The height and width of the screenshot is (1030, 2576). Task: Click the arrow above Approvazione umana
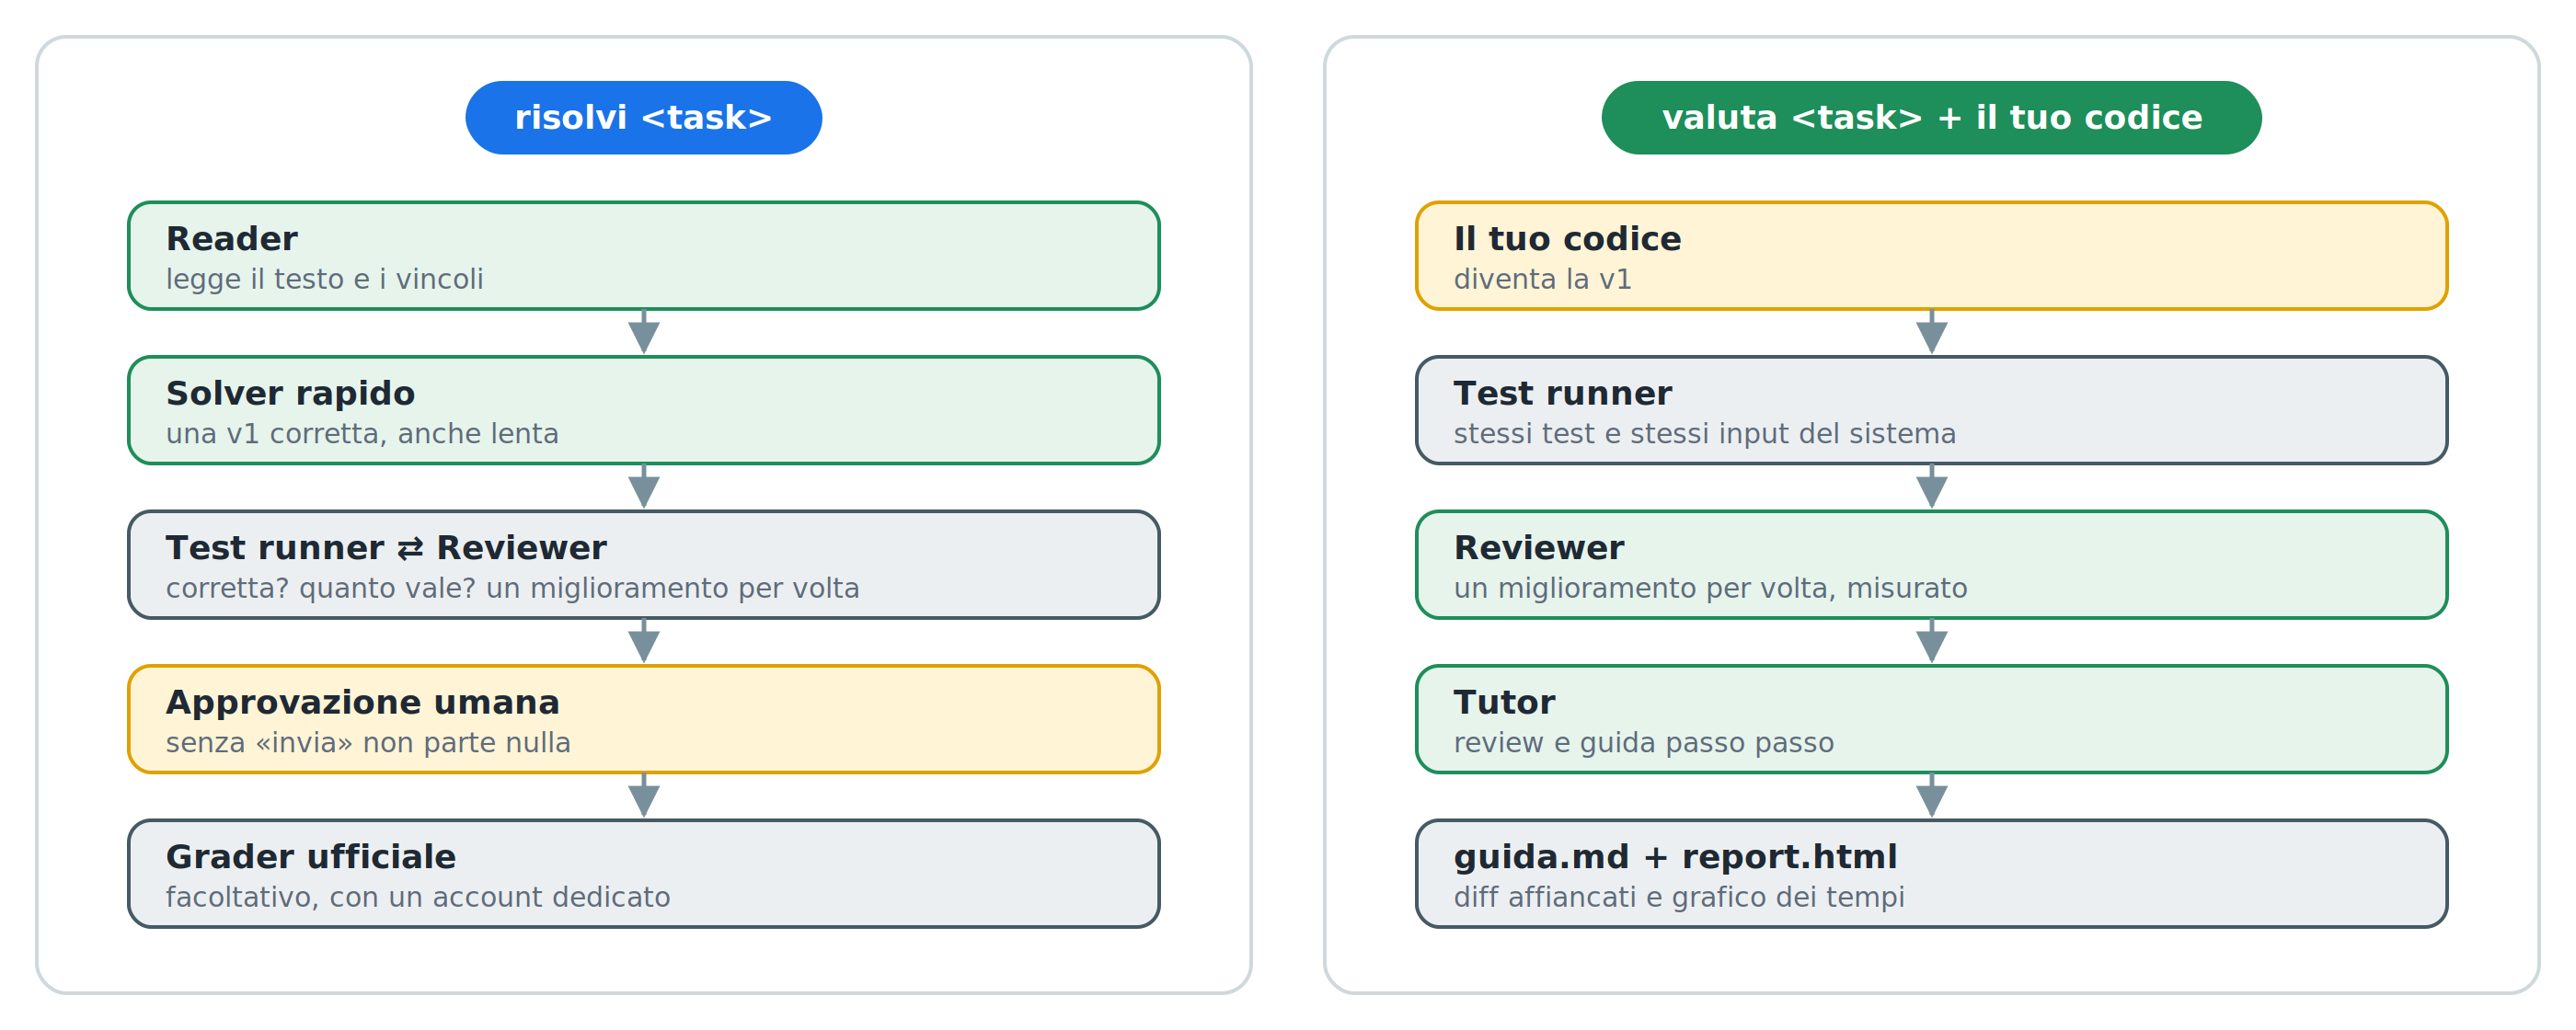pos(643,641)
